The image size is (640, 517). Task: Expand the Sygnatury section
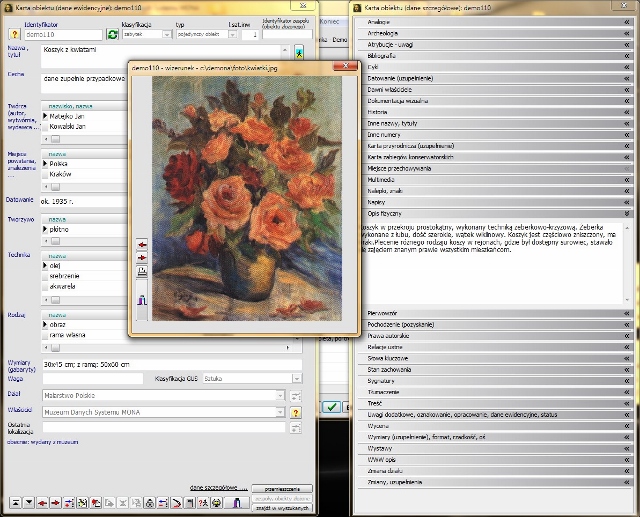click(496, 381)
